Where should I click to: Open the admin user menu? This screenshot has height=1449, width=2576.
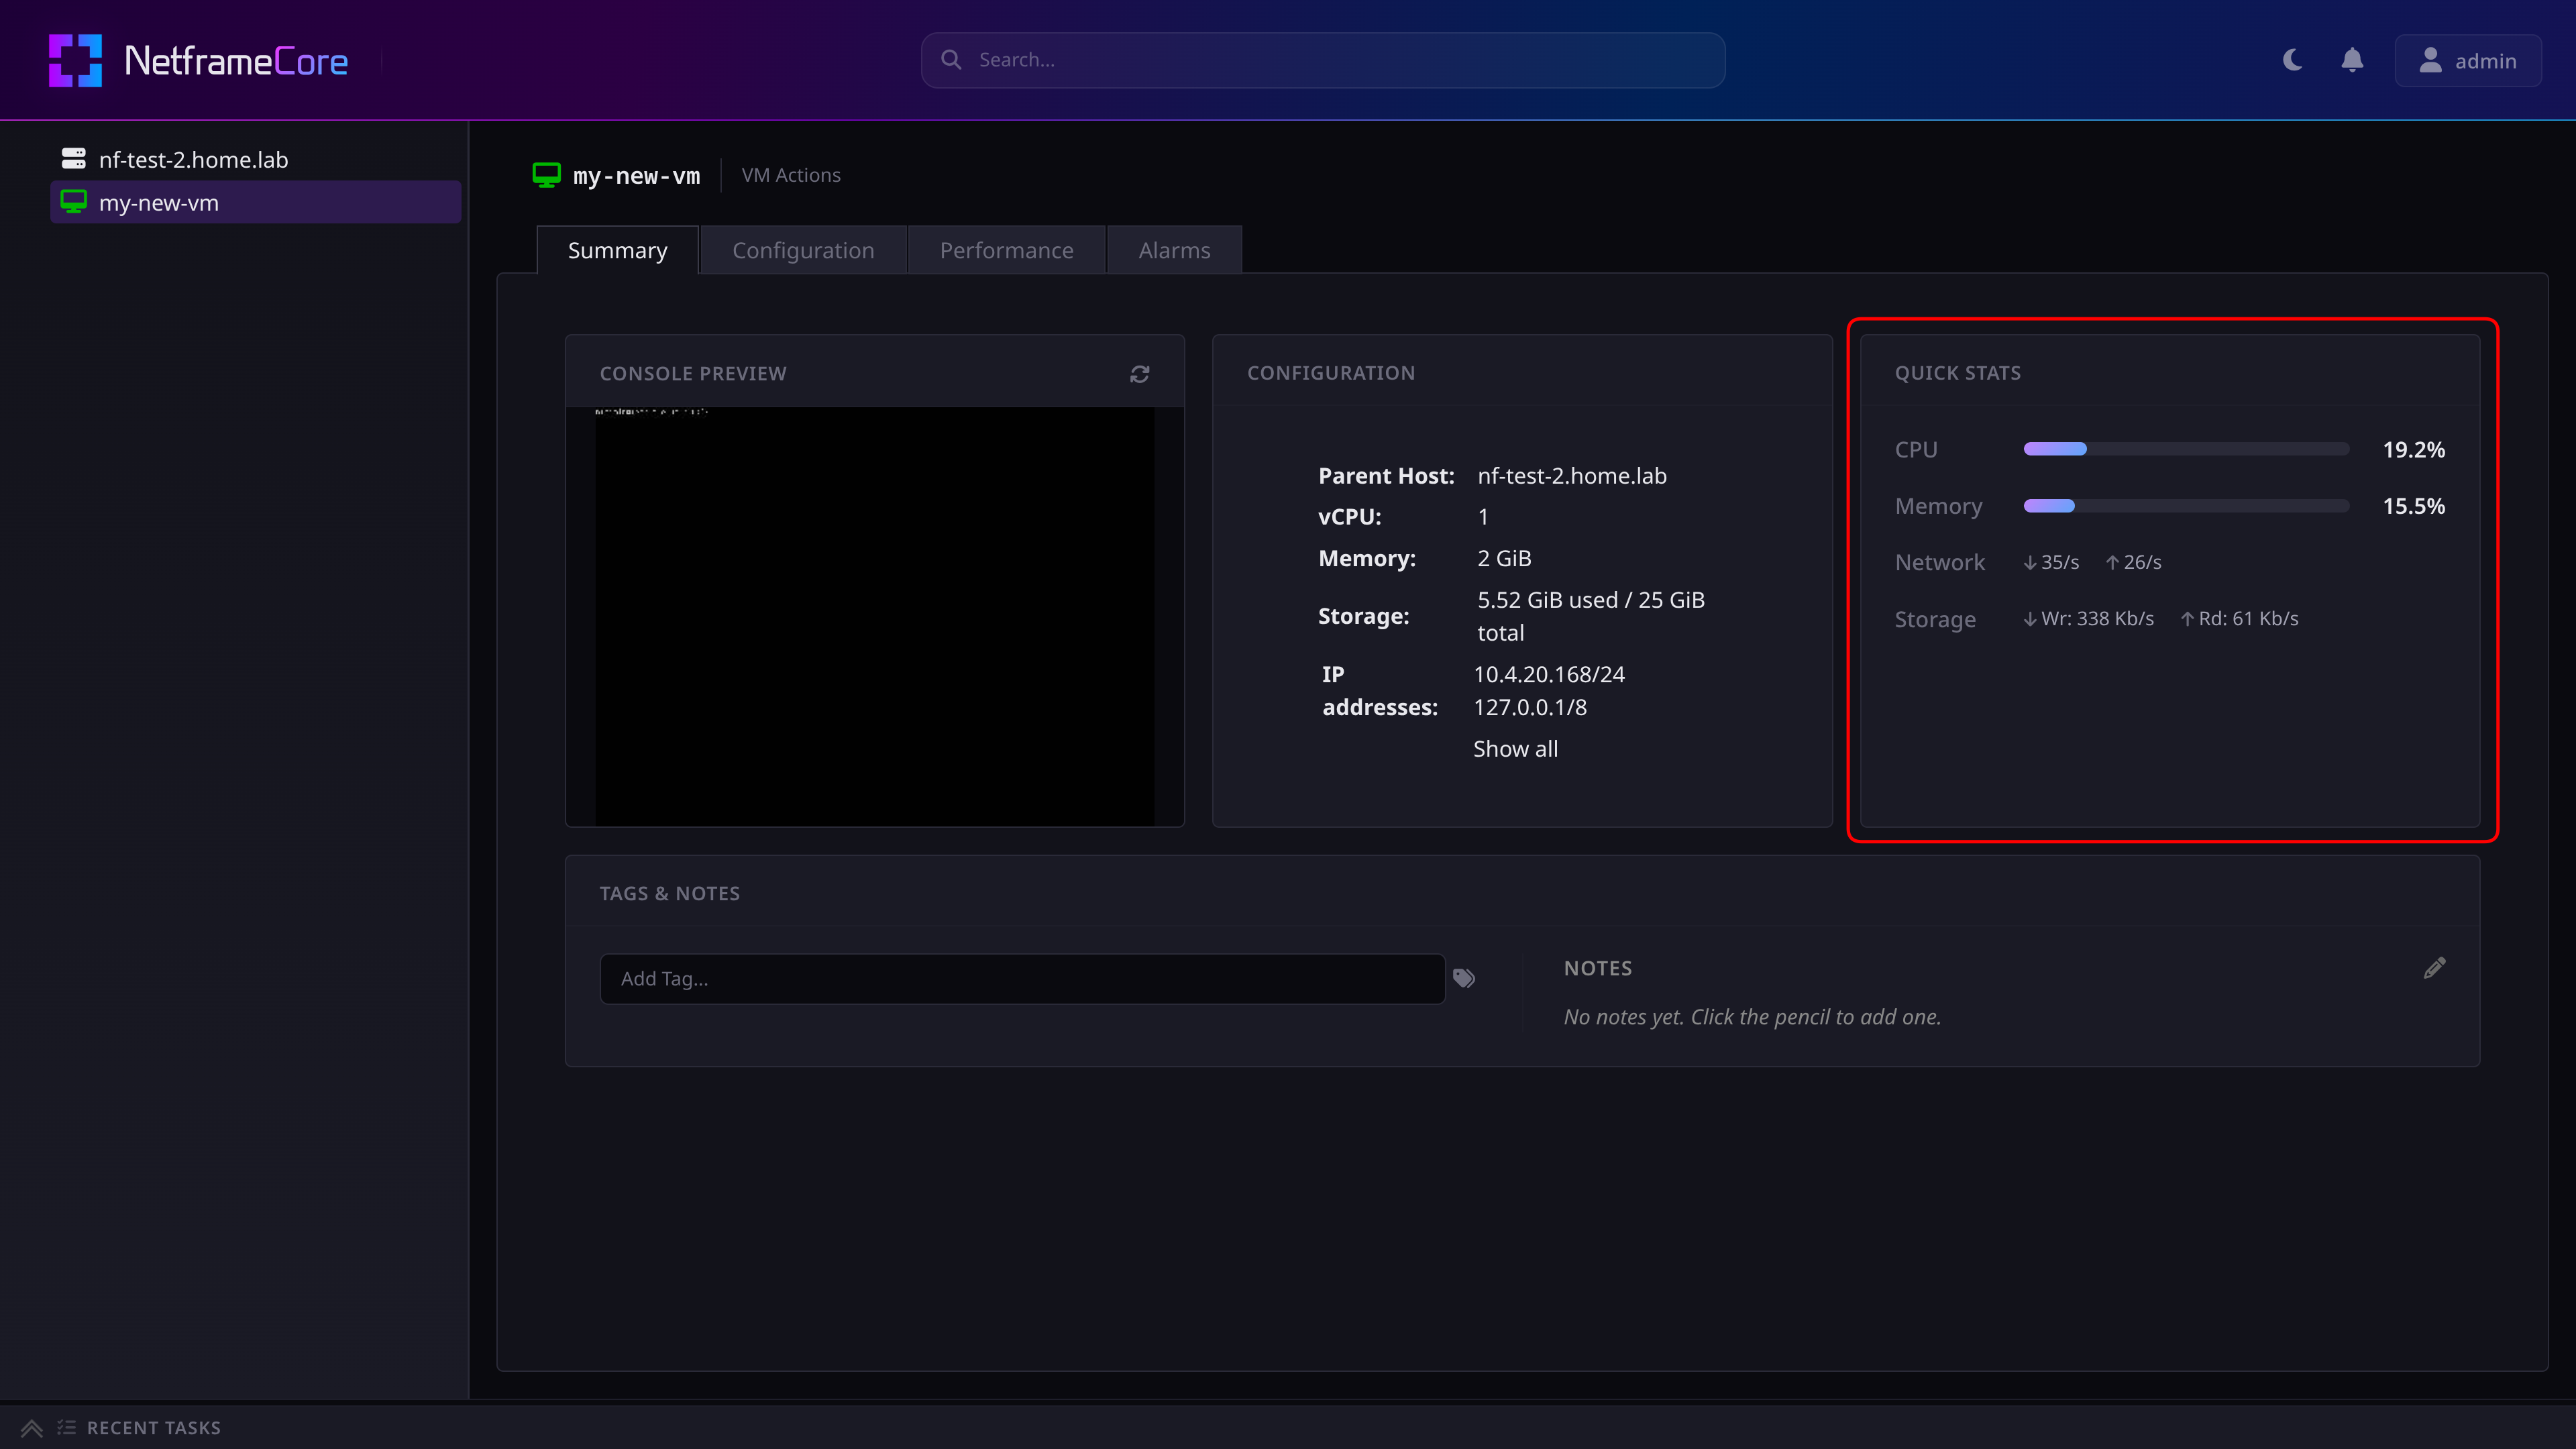(2467, 61)
